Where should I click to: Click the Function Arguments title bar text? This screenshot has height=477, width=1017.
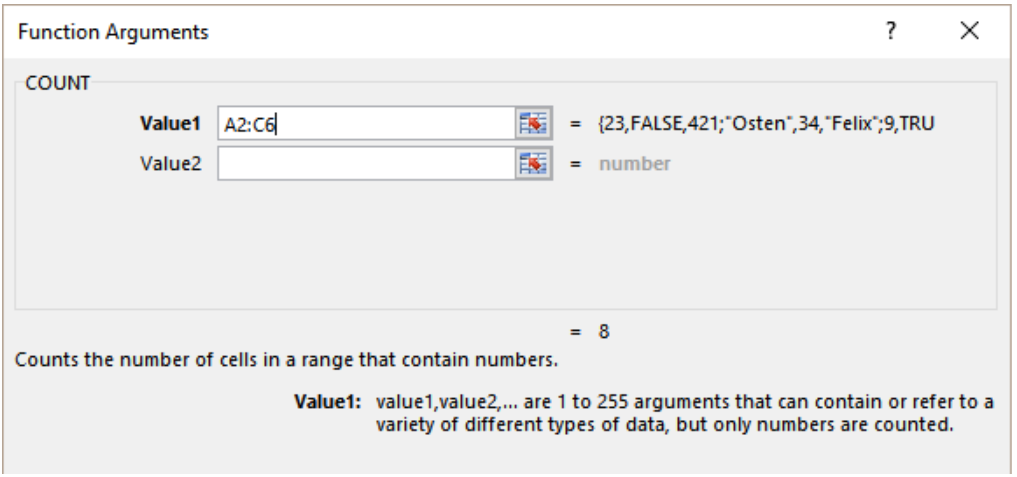pos(114,32)
